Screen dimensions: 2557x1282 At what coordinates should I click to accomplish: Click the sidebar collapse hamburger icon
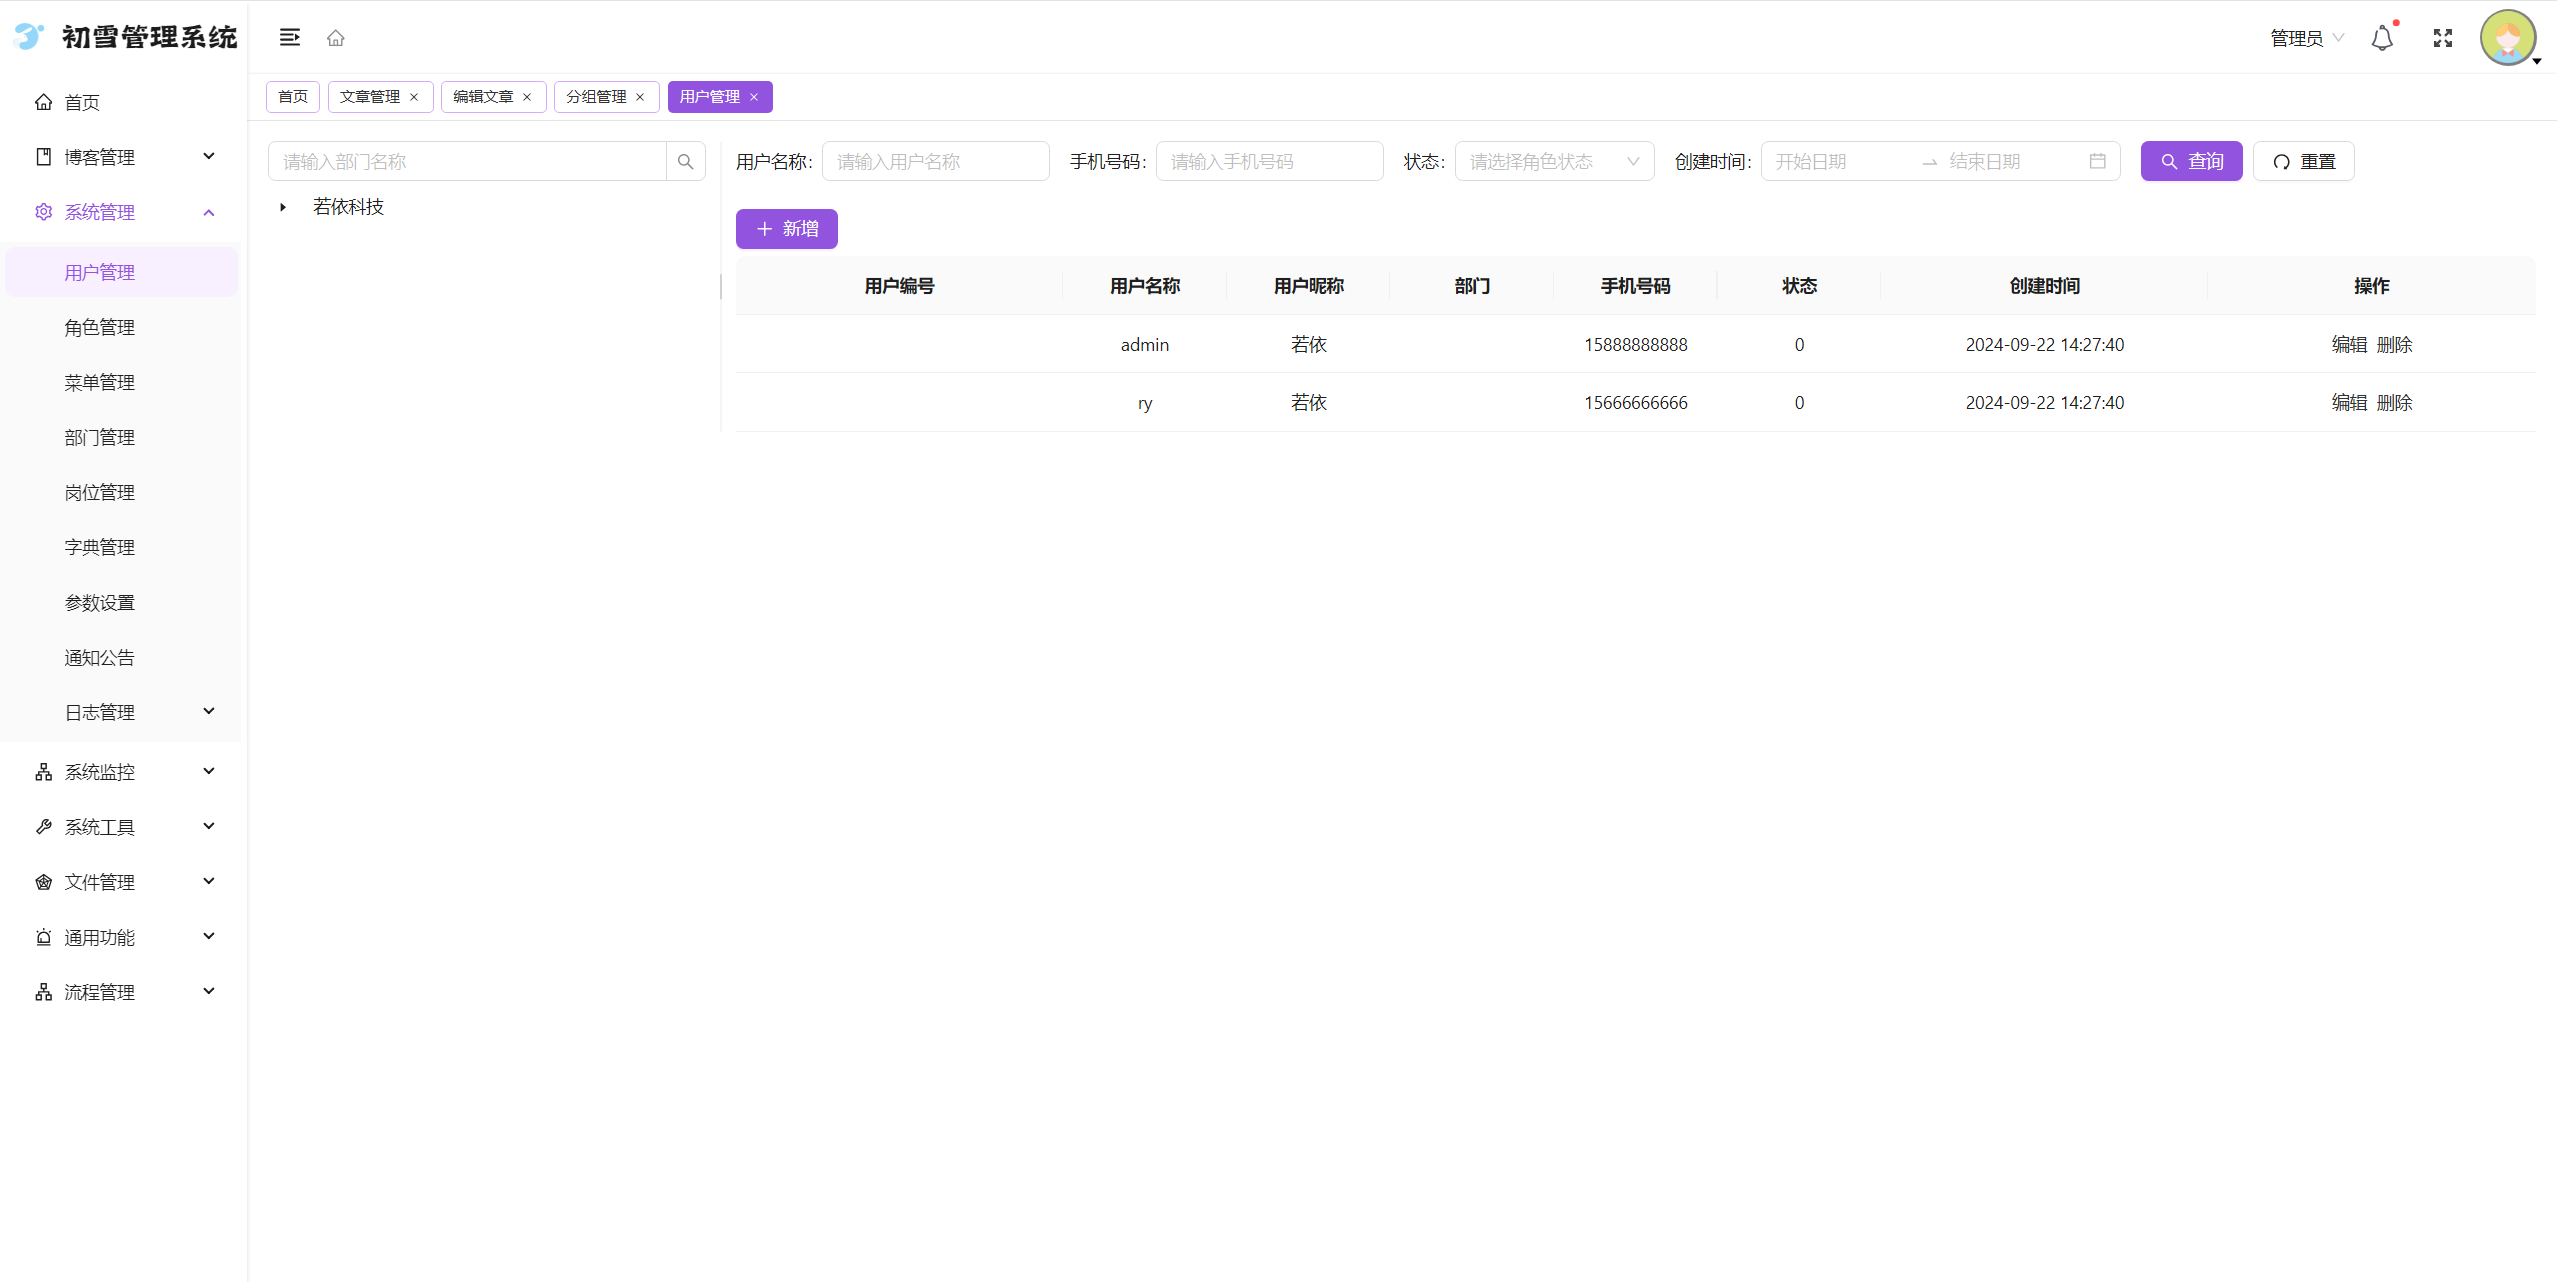[289, 38]
